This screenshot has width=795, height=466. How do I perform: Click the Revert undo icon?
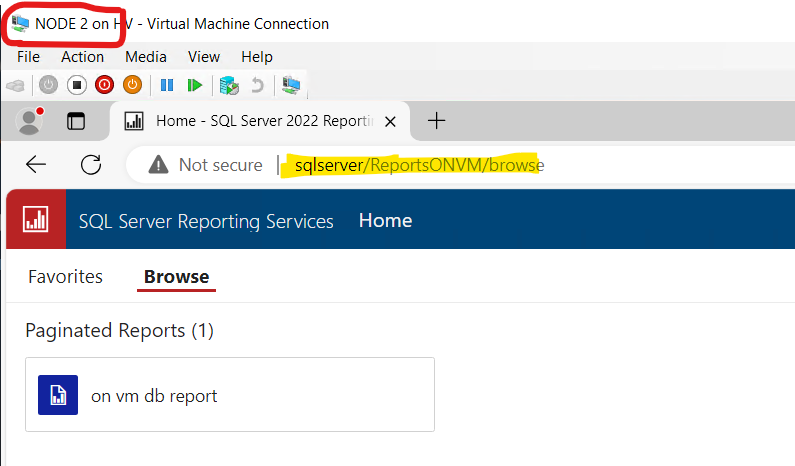coord(258,85)
